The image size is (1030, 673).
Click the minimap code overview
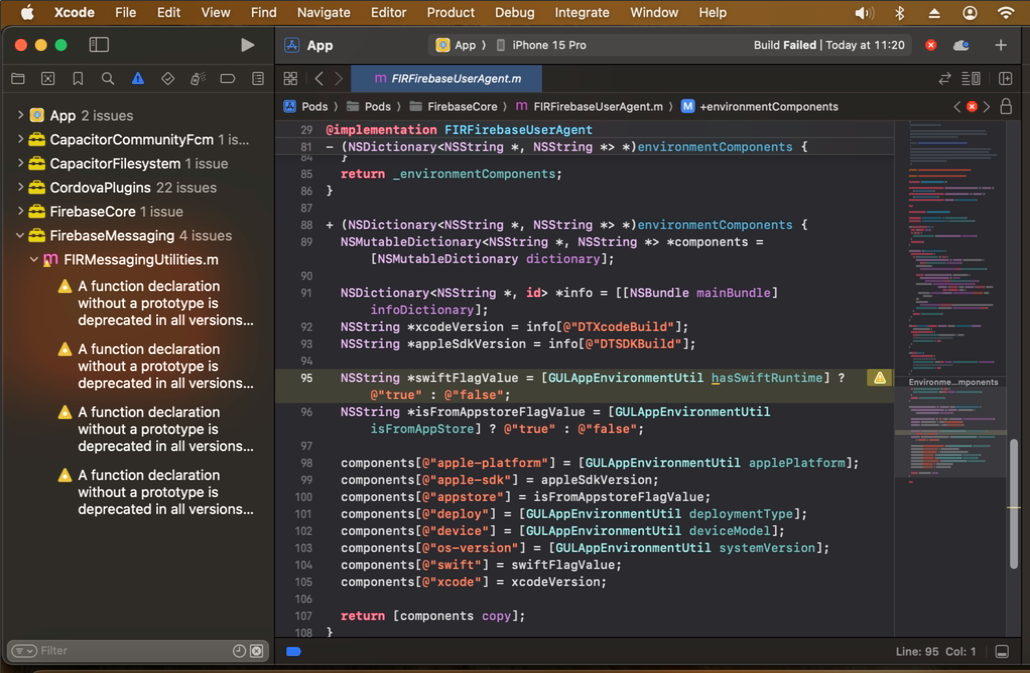[x=949, y=378]
